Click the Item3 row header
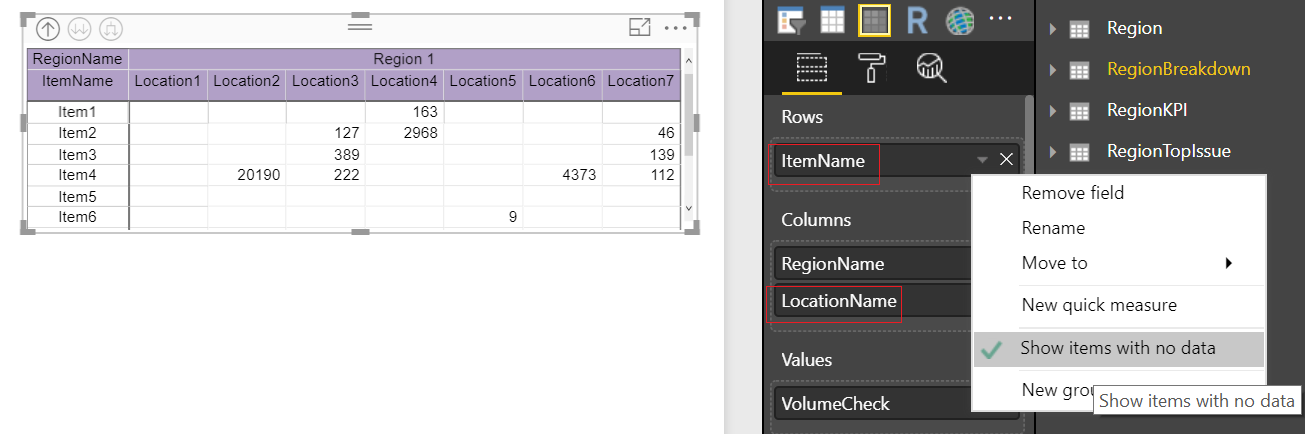 (78, 155)
